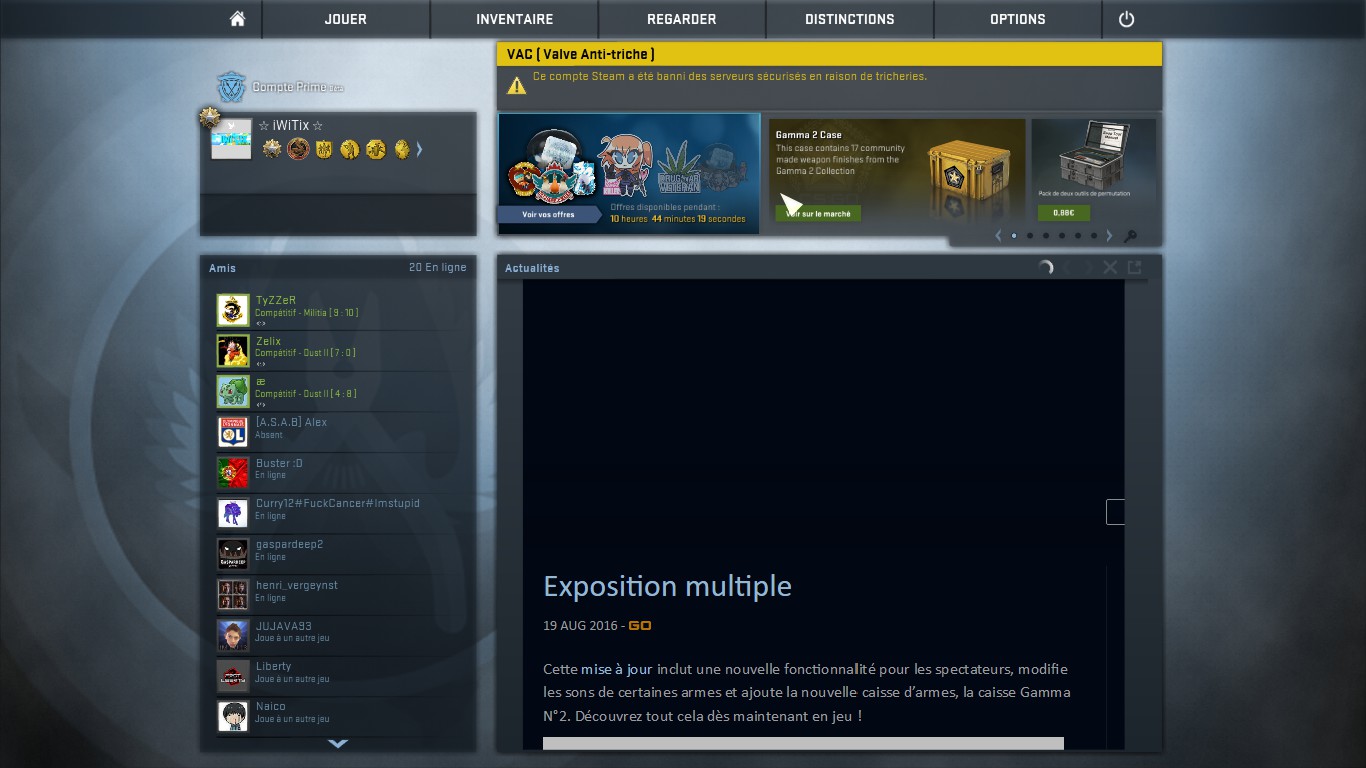Open the Exposition multiple headline

pyautogui.click(x=667, y=586)
